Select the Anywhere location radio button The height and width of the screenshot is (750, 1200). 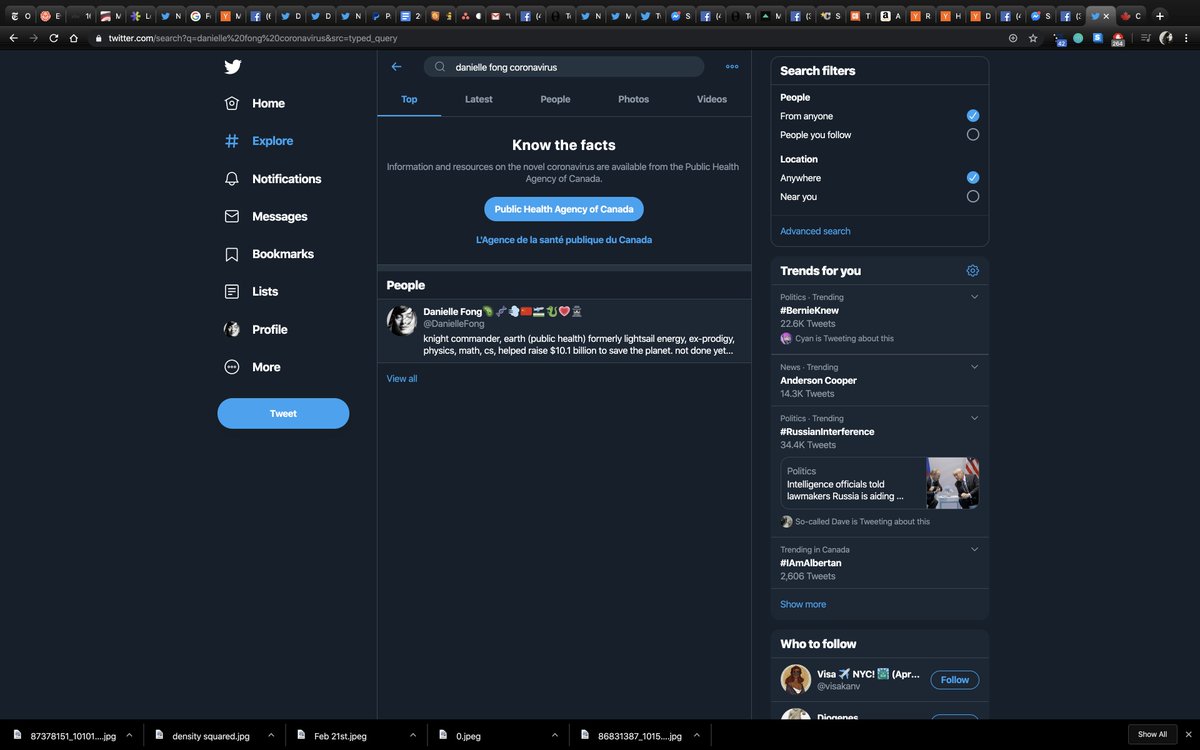coord(973,177)
